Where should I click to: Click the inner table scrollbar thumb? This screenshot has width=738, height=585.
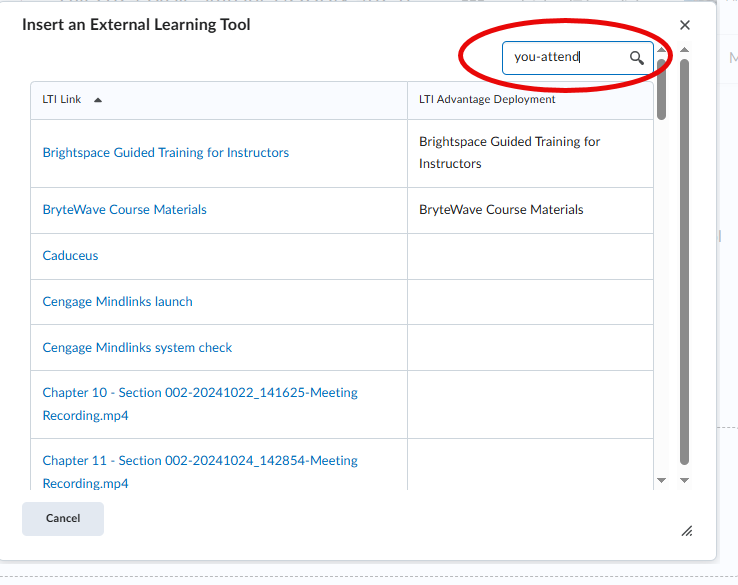661,89
